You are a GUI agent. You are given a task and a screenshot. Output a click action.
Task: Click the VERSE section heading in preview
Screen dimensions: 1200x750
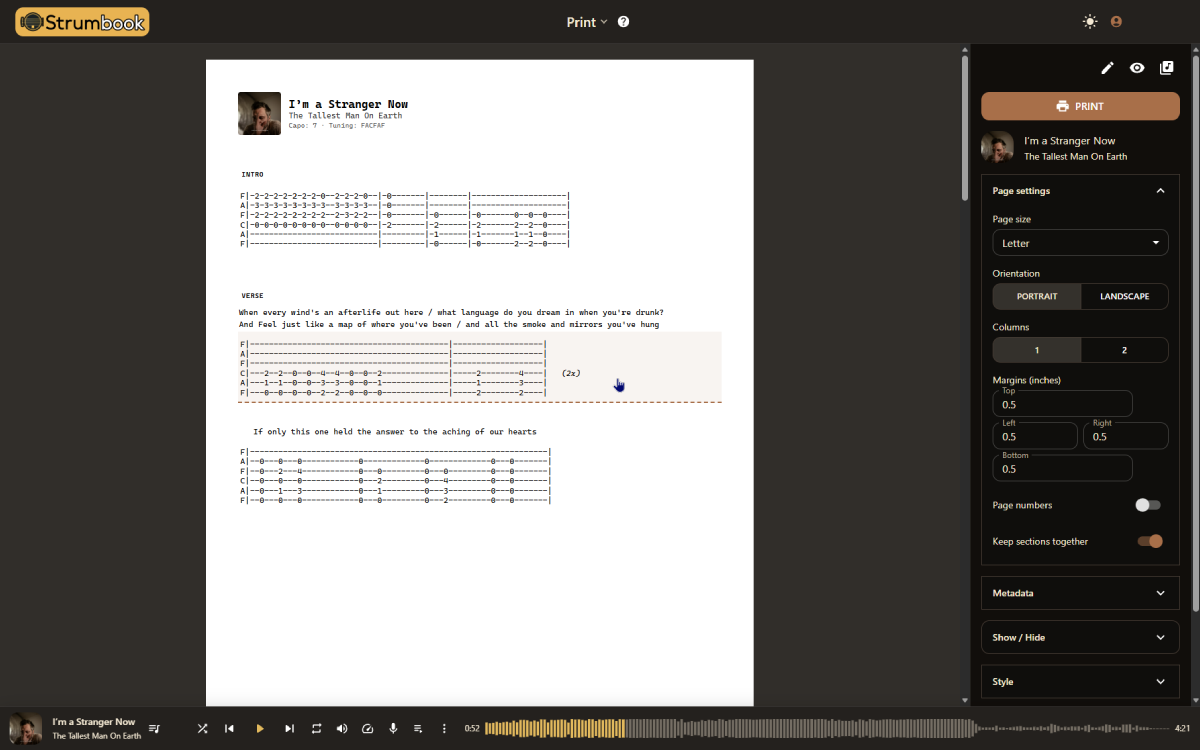click(252, 296)
